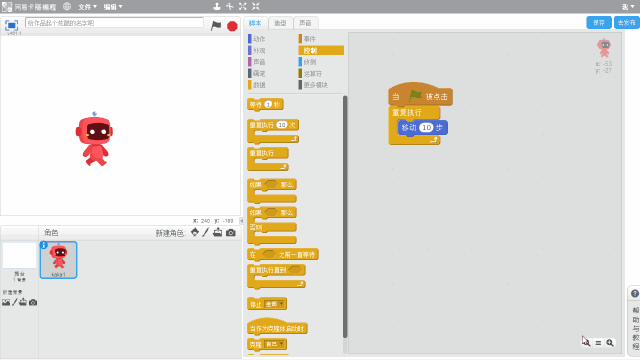640x360 pixels.
Task: Select the 控制 block category
Action: (321, 50)
